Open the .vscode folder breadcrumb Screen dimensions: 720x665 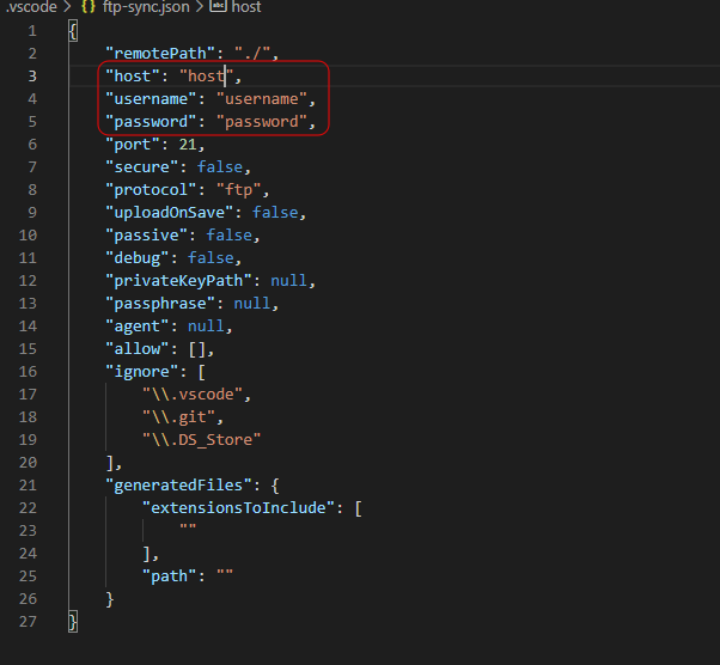[x=31, y=7]
